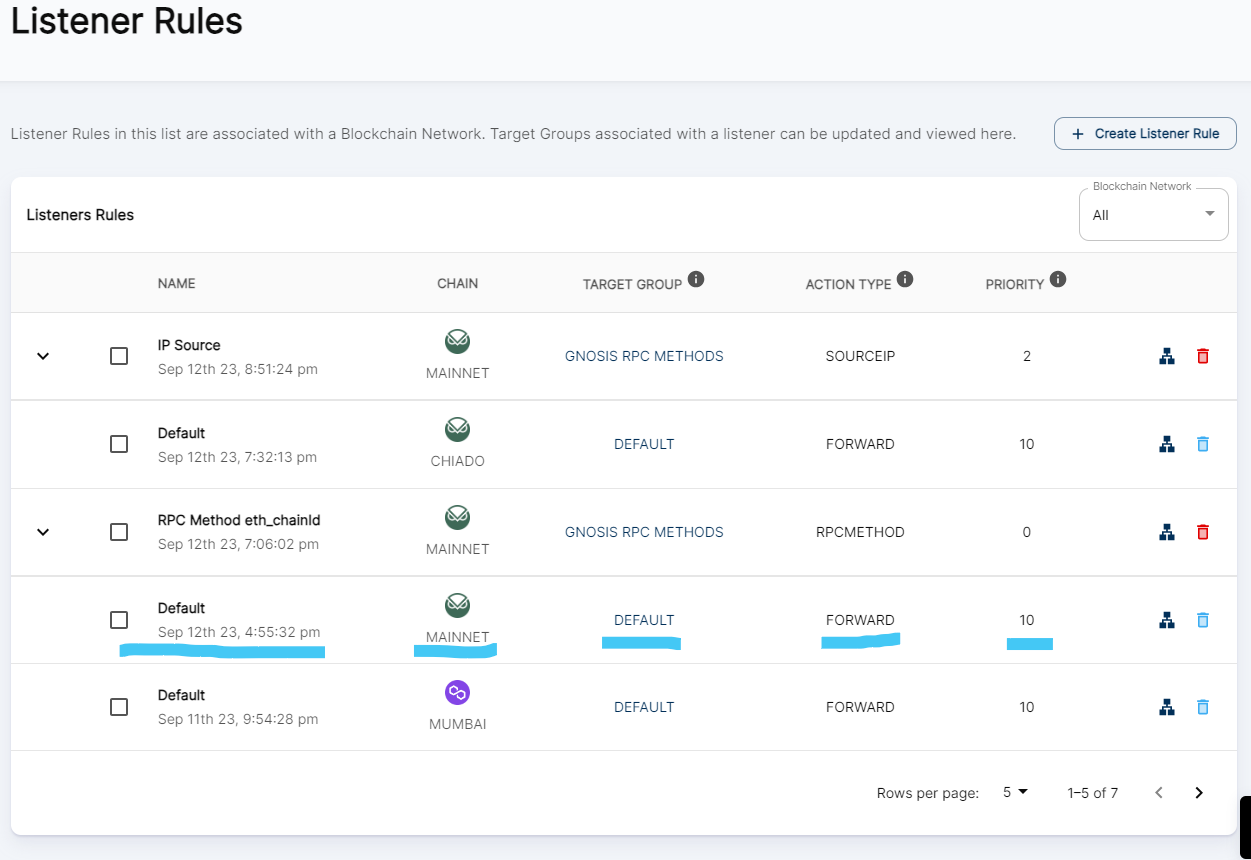The image size is (1251, 860).
Task: Click Gnosis chain icon in IP Source row
Action: (x=458, y=342)
